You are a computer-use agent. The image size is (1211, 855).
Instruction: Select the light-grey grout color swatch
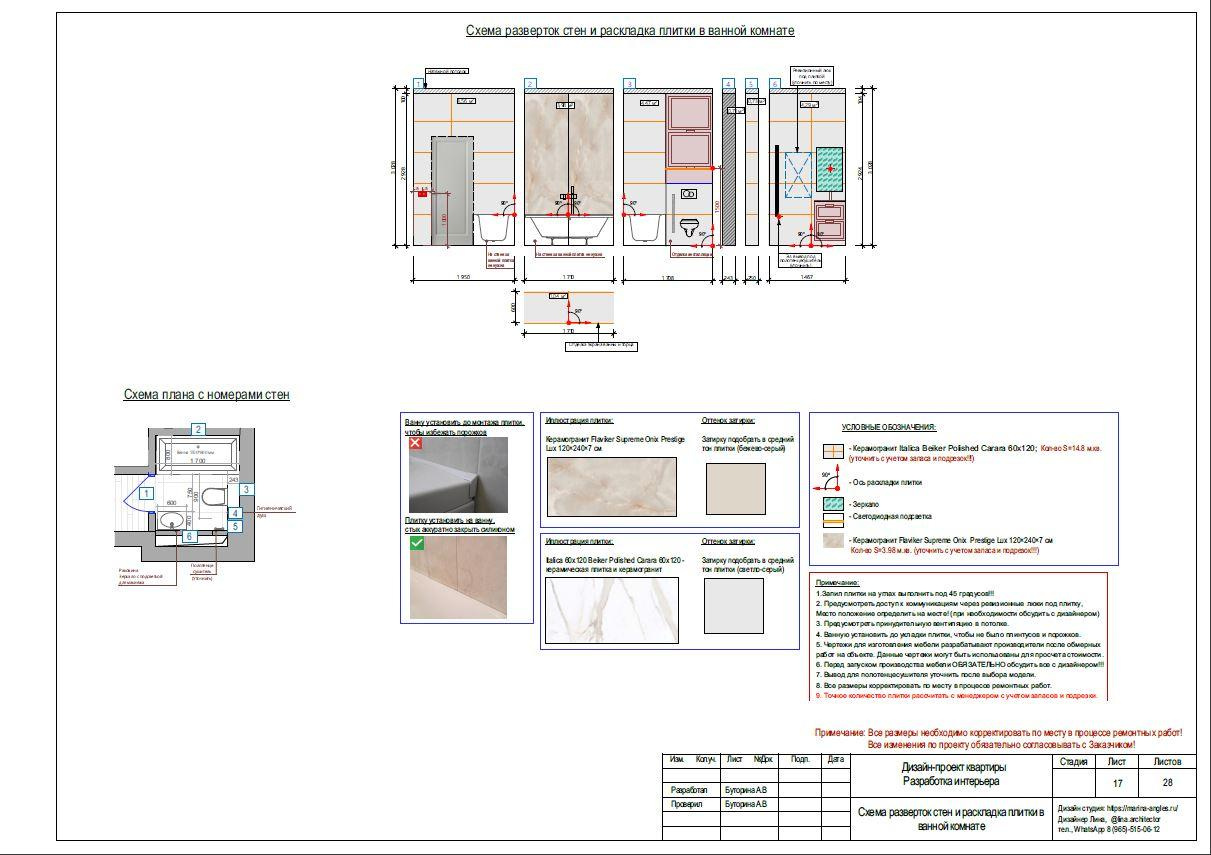pos(735,606)
